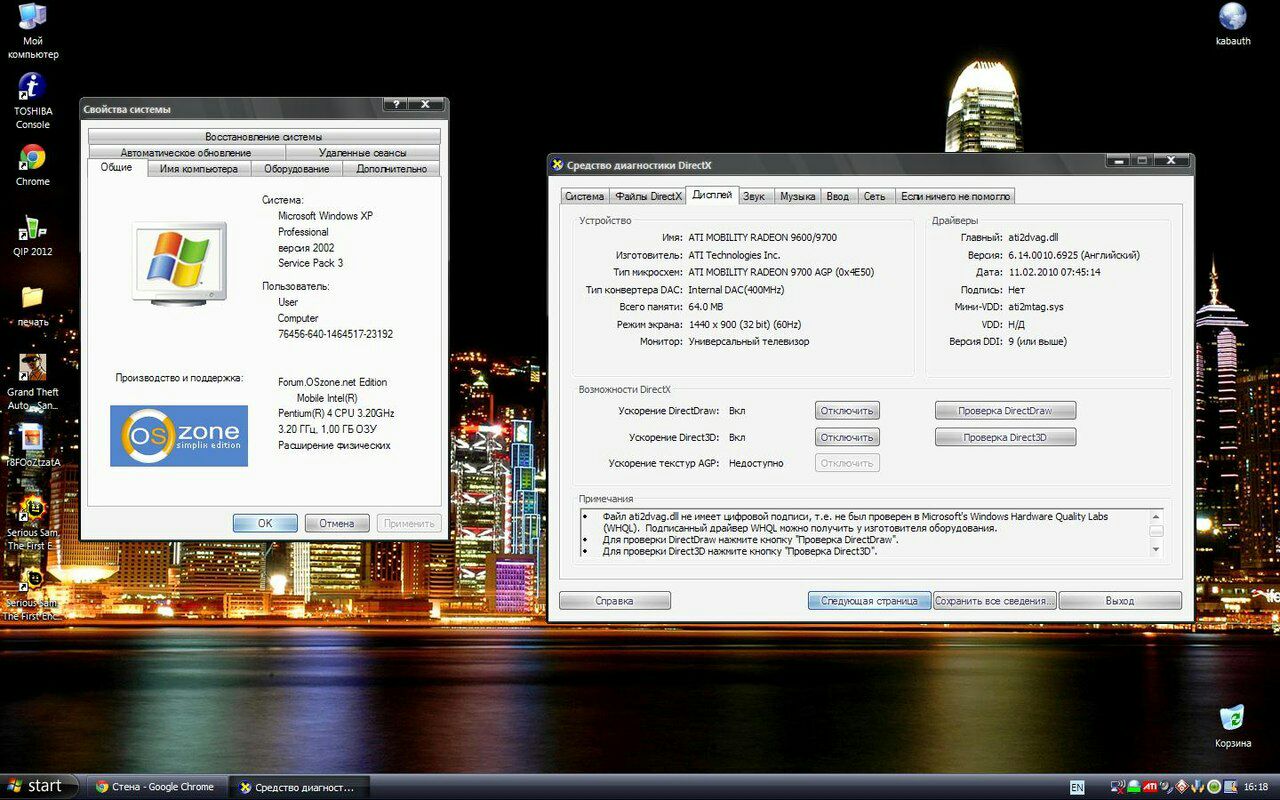1280x800 pixels.
Task: Disable DirectDraw acceleration with Отключить
Action: pyautogui.click(x=847, y=410)
